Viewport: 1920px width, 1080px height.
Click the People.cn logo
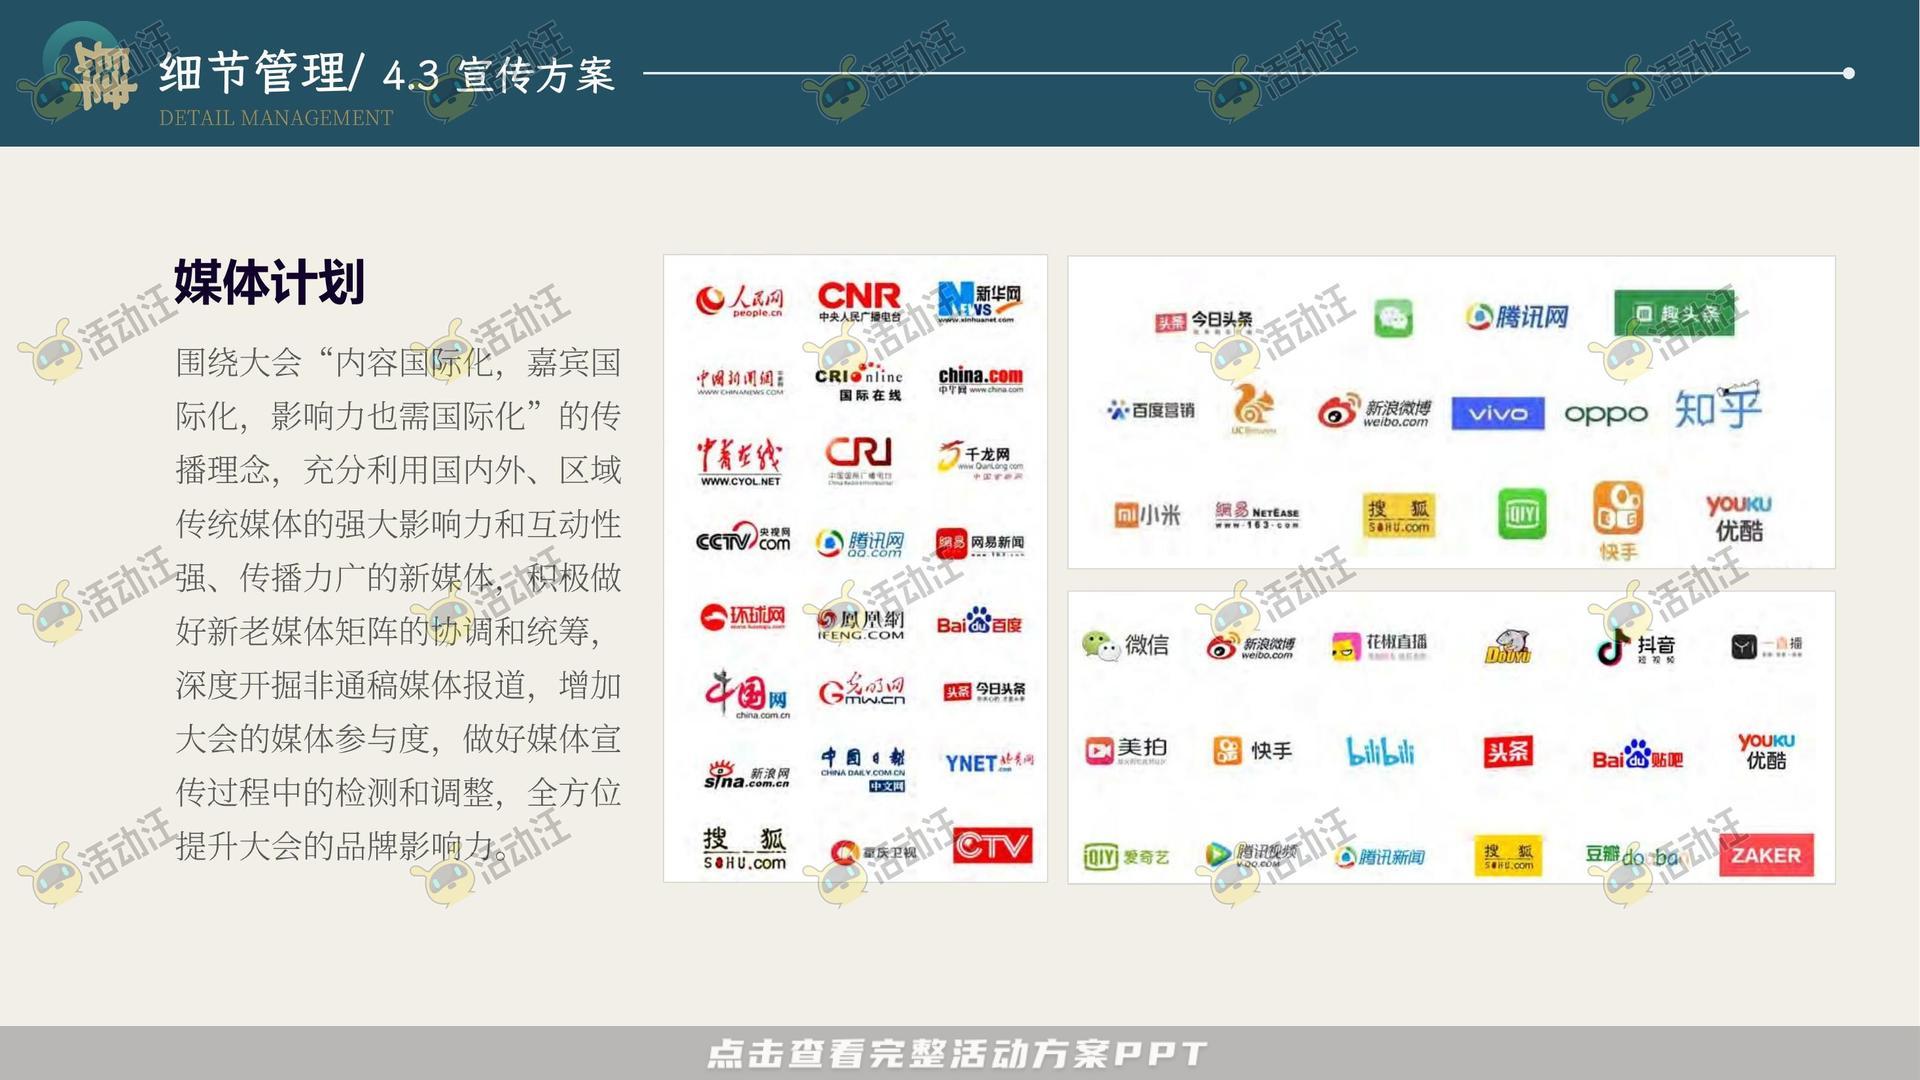(x=740, y=299)
